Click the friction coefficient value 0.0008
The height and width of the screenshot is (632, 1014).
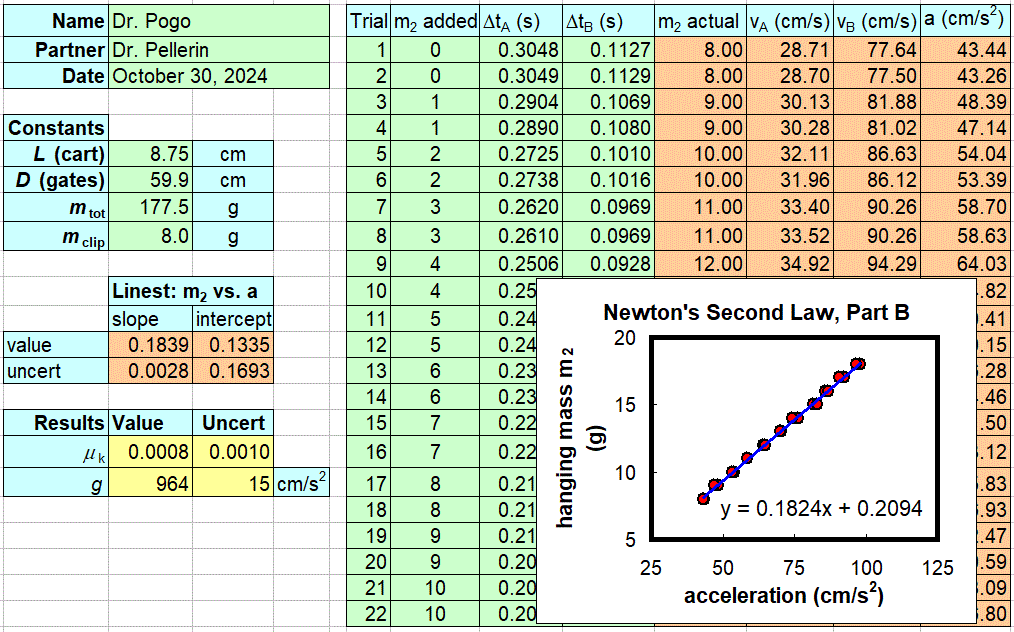coord(150,453)
